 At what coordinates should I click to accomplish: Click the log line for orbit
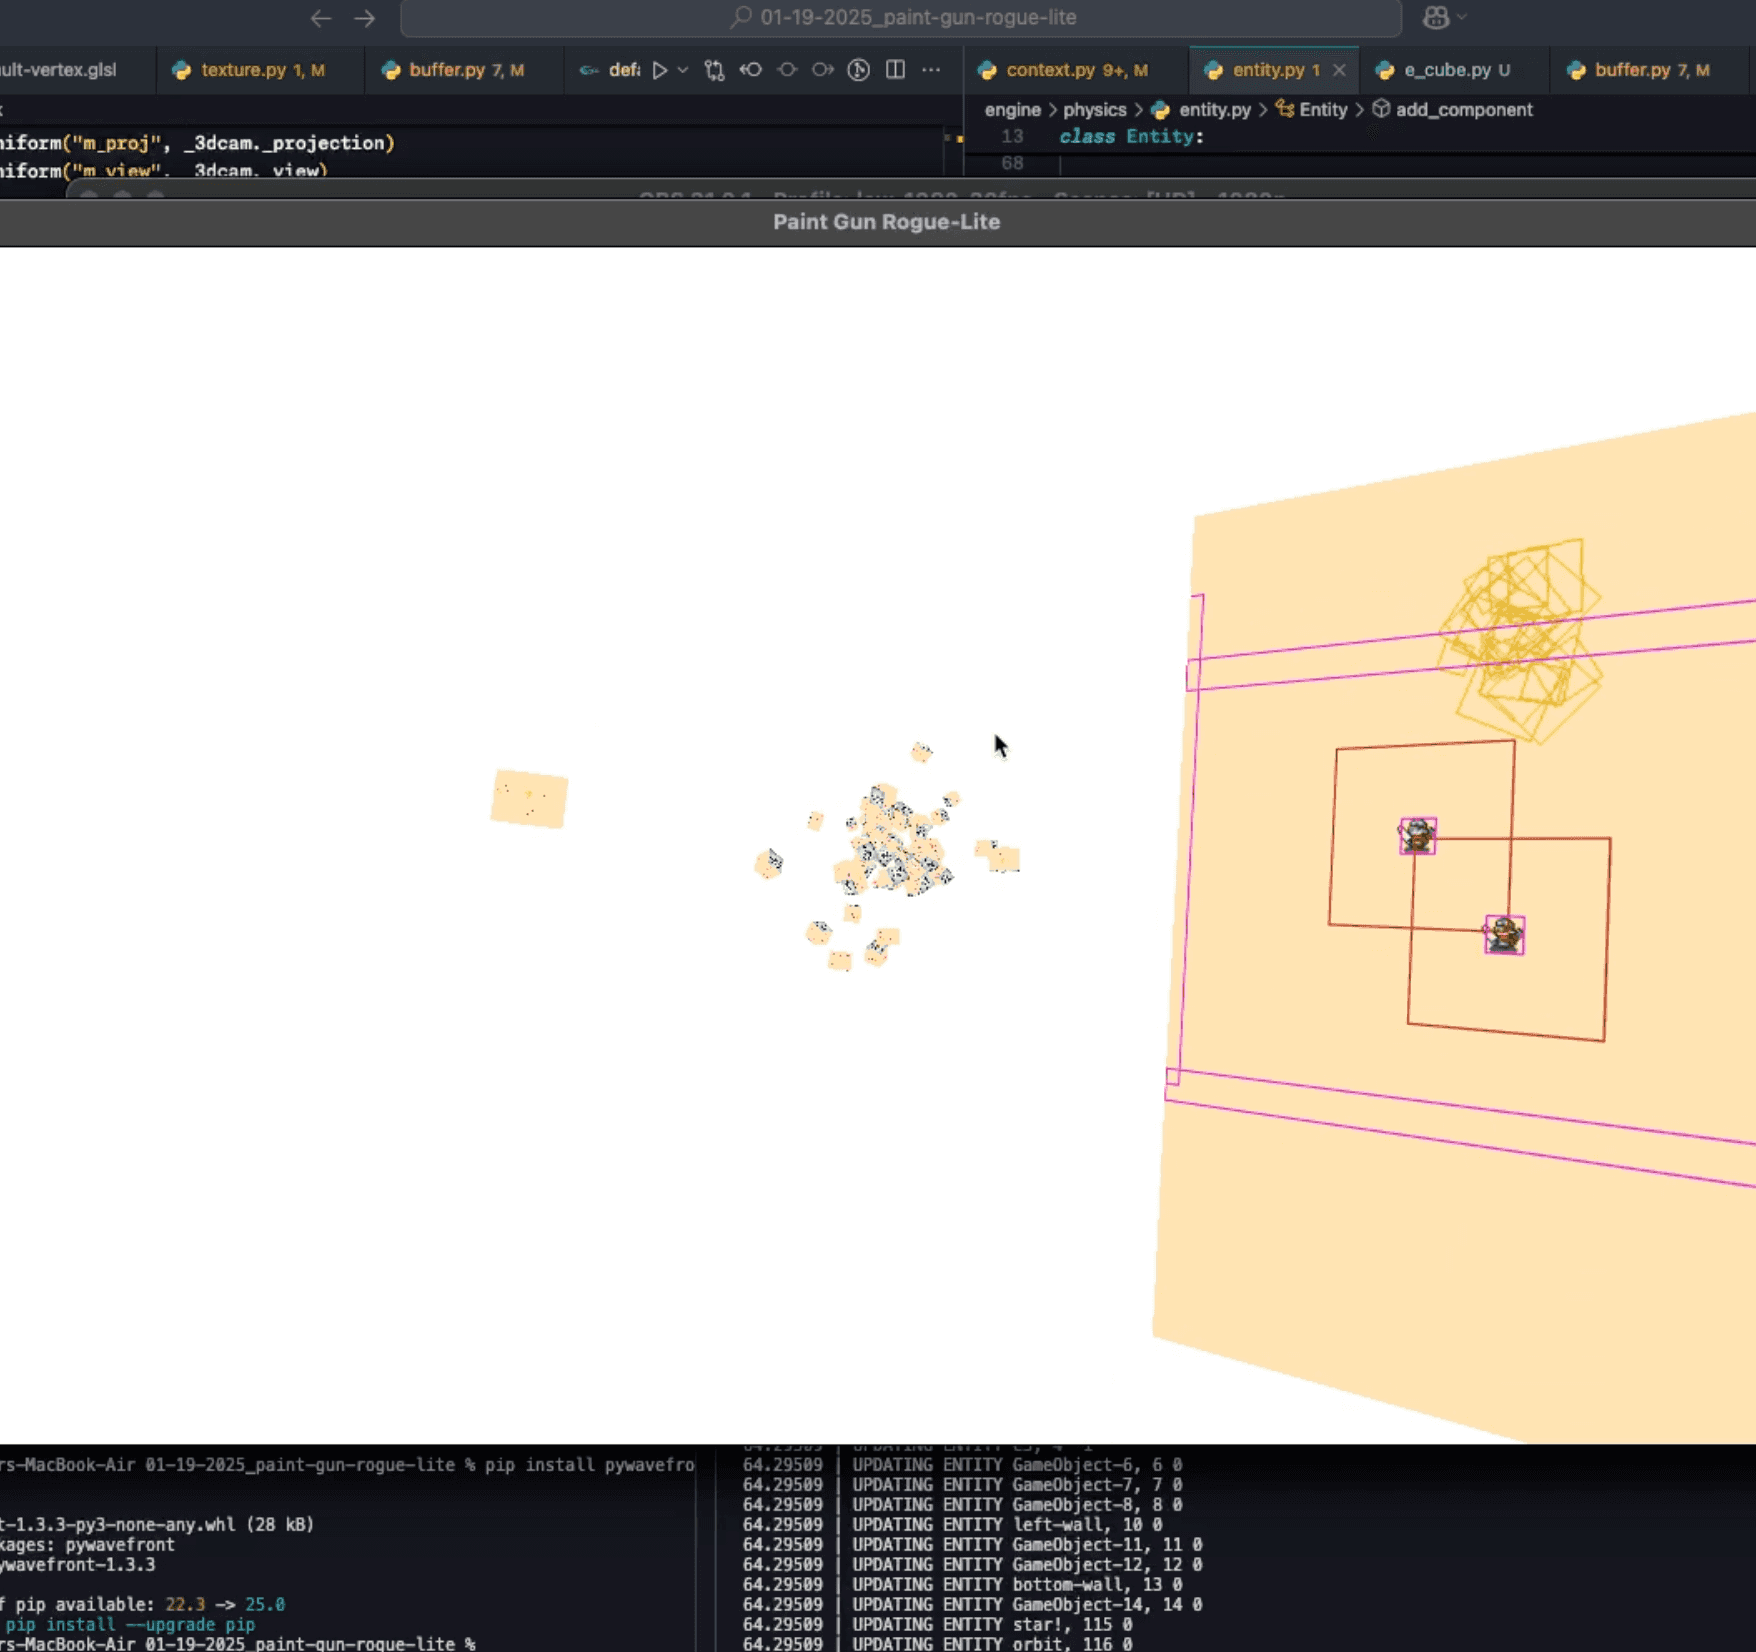point(938,1644)
